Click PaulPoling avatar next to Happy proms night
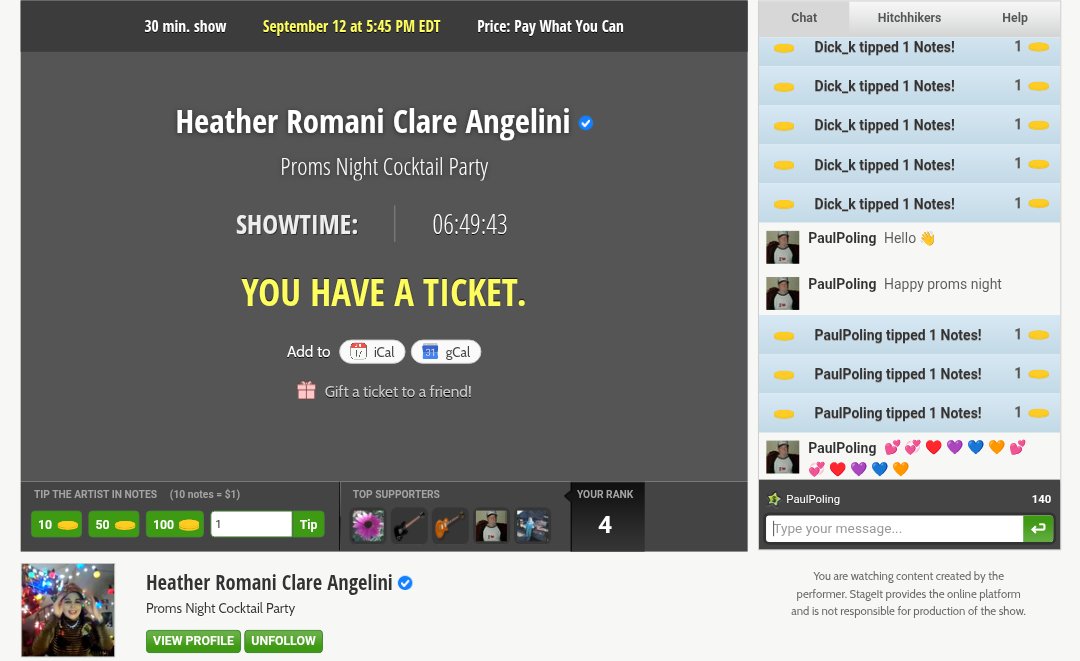The height and width of the screenshot is (661, 1080). coord(782,293)
